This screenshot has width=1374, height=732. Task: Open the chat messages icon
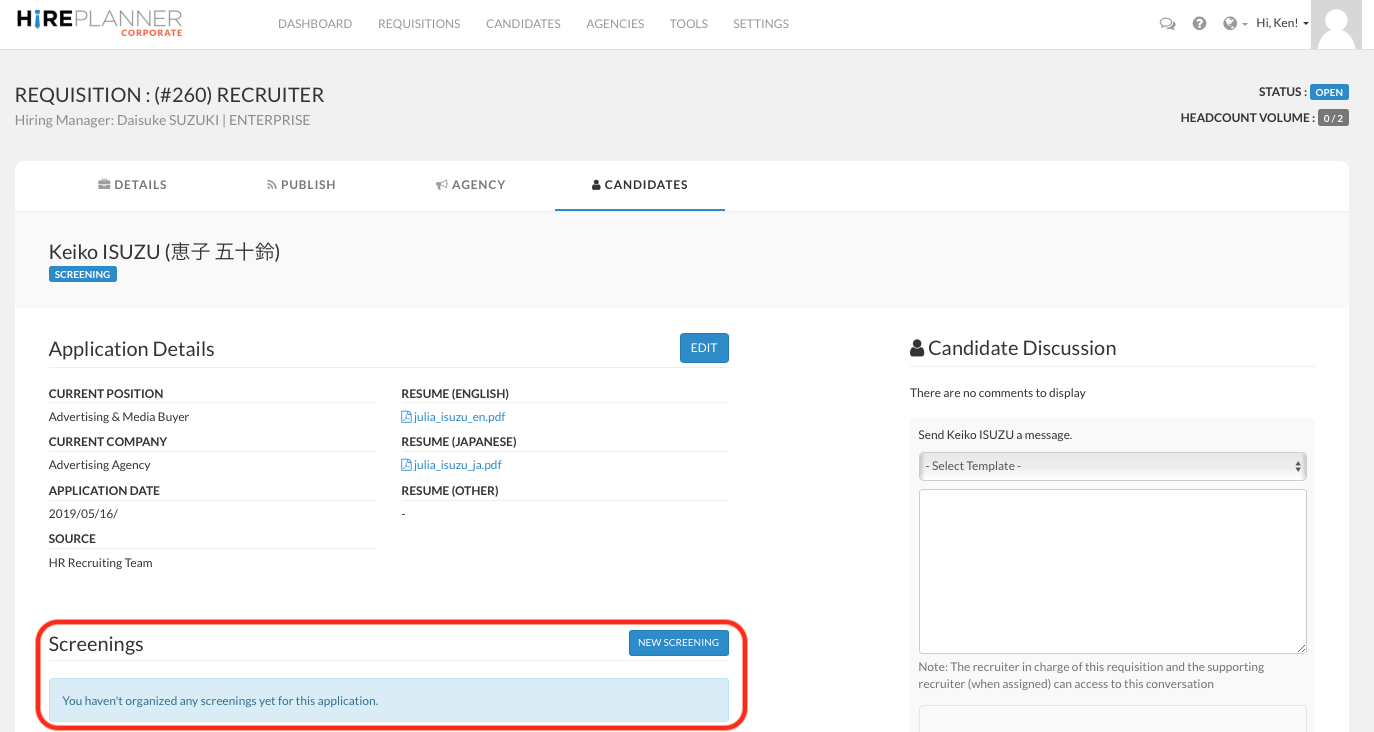point(1167,24)
